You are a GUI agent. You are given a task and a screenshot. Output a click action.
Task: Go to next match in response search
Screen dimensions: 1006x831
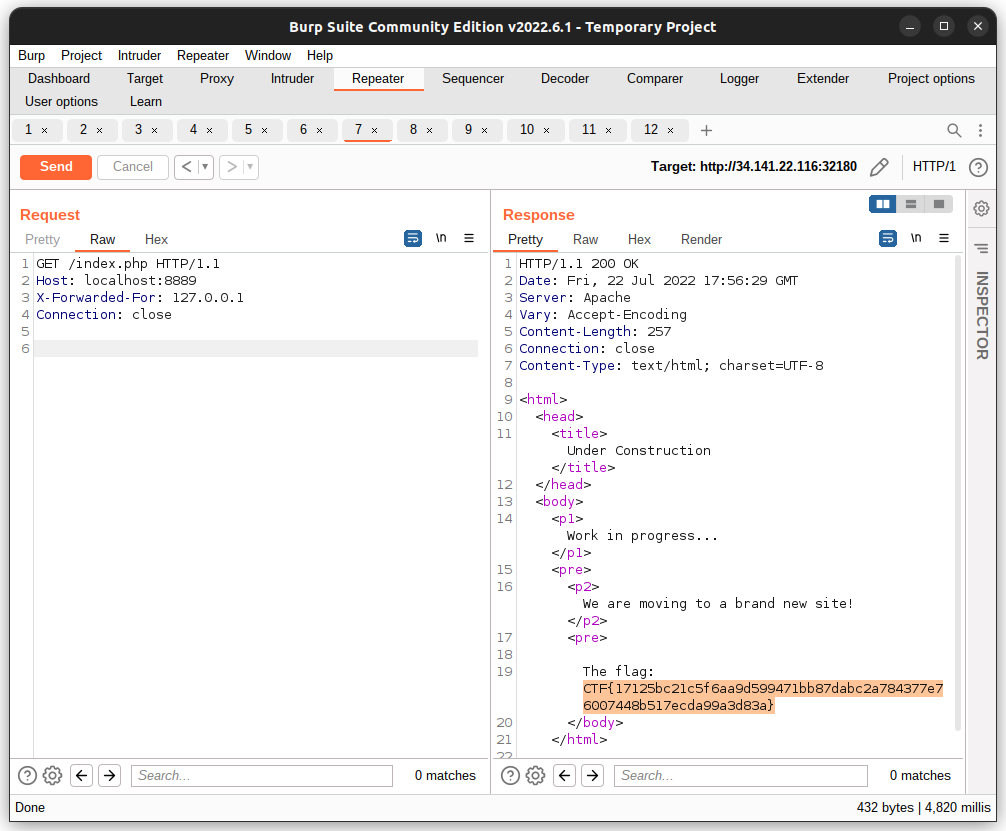(x=592, y=775)
